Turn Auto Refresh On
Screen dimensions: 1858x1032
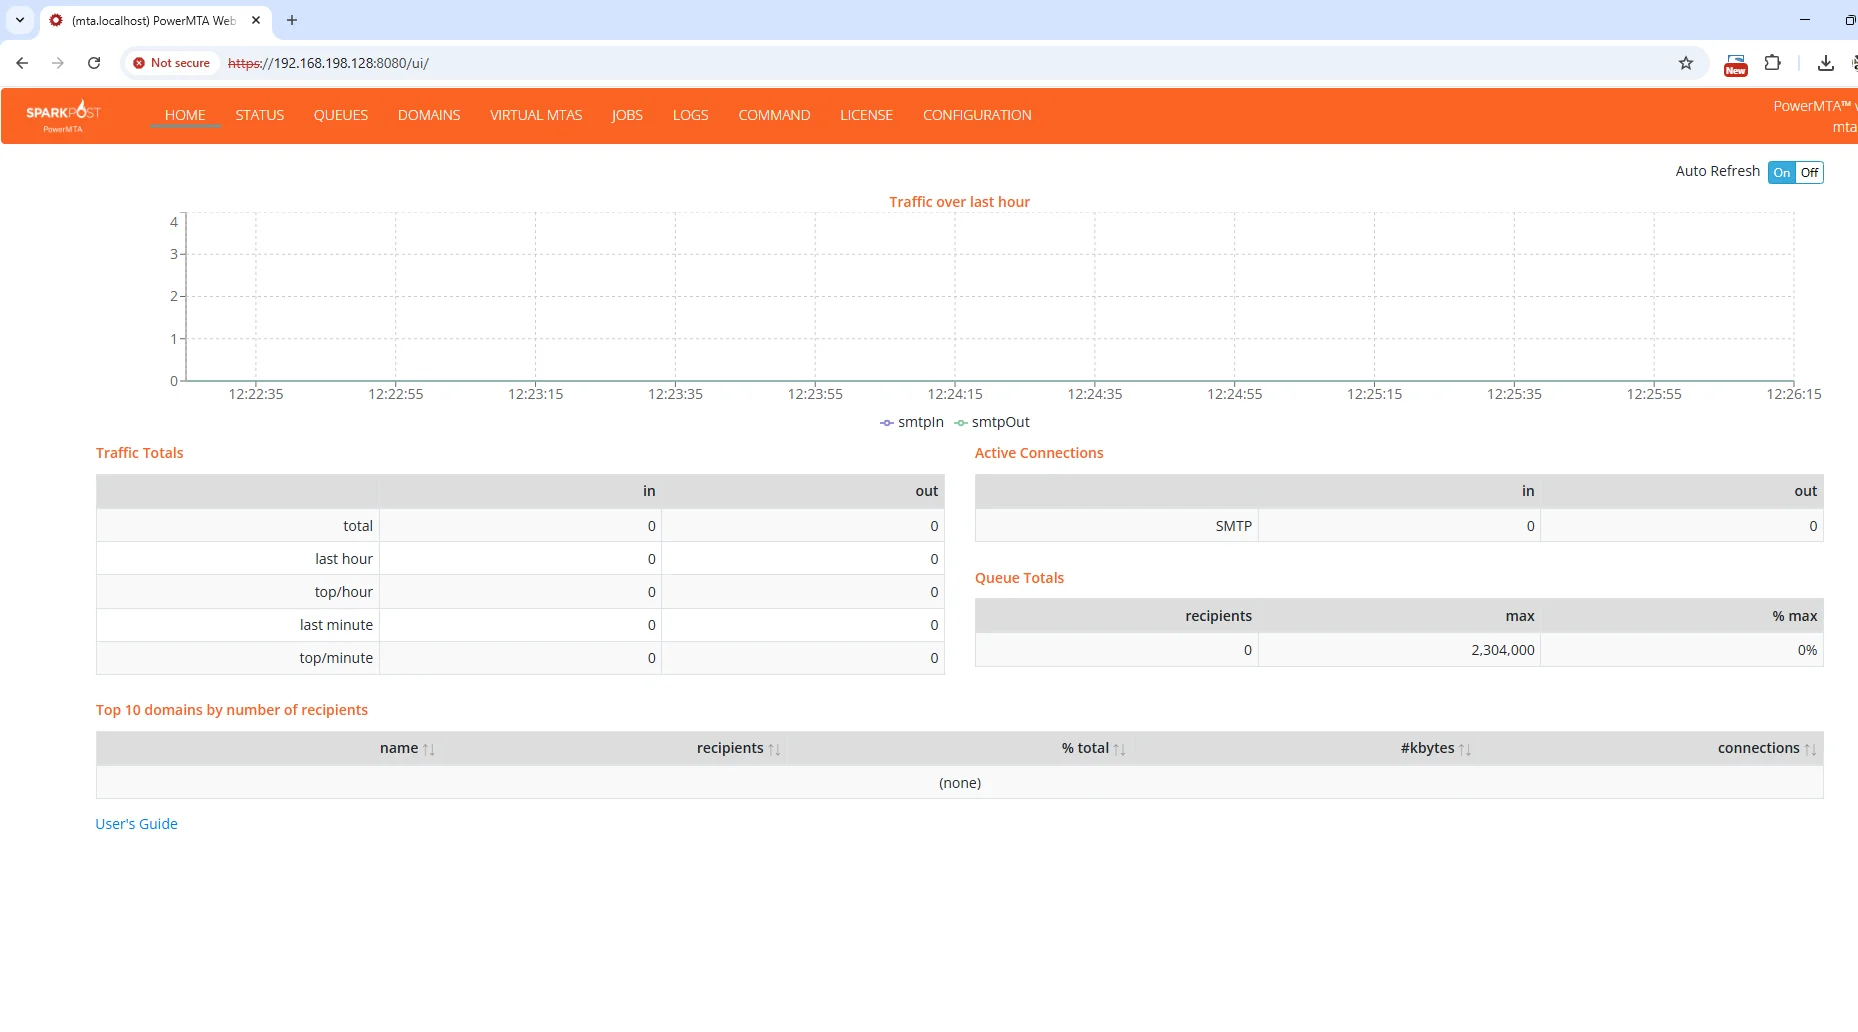coord(1782,172)
